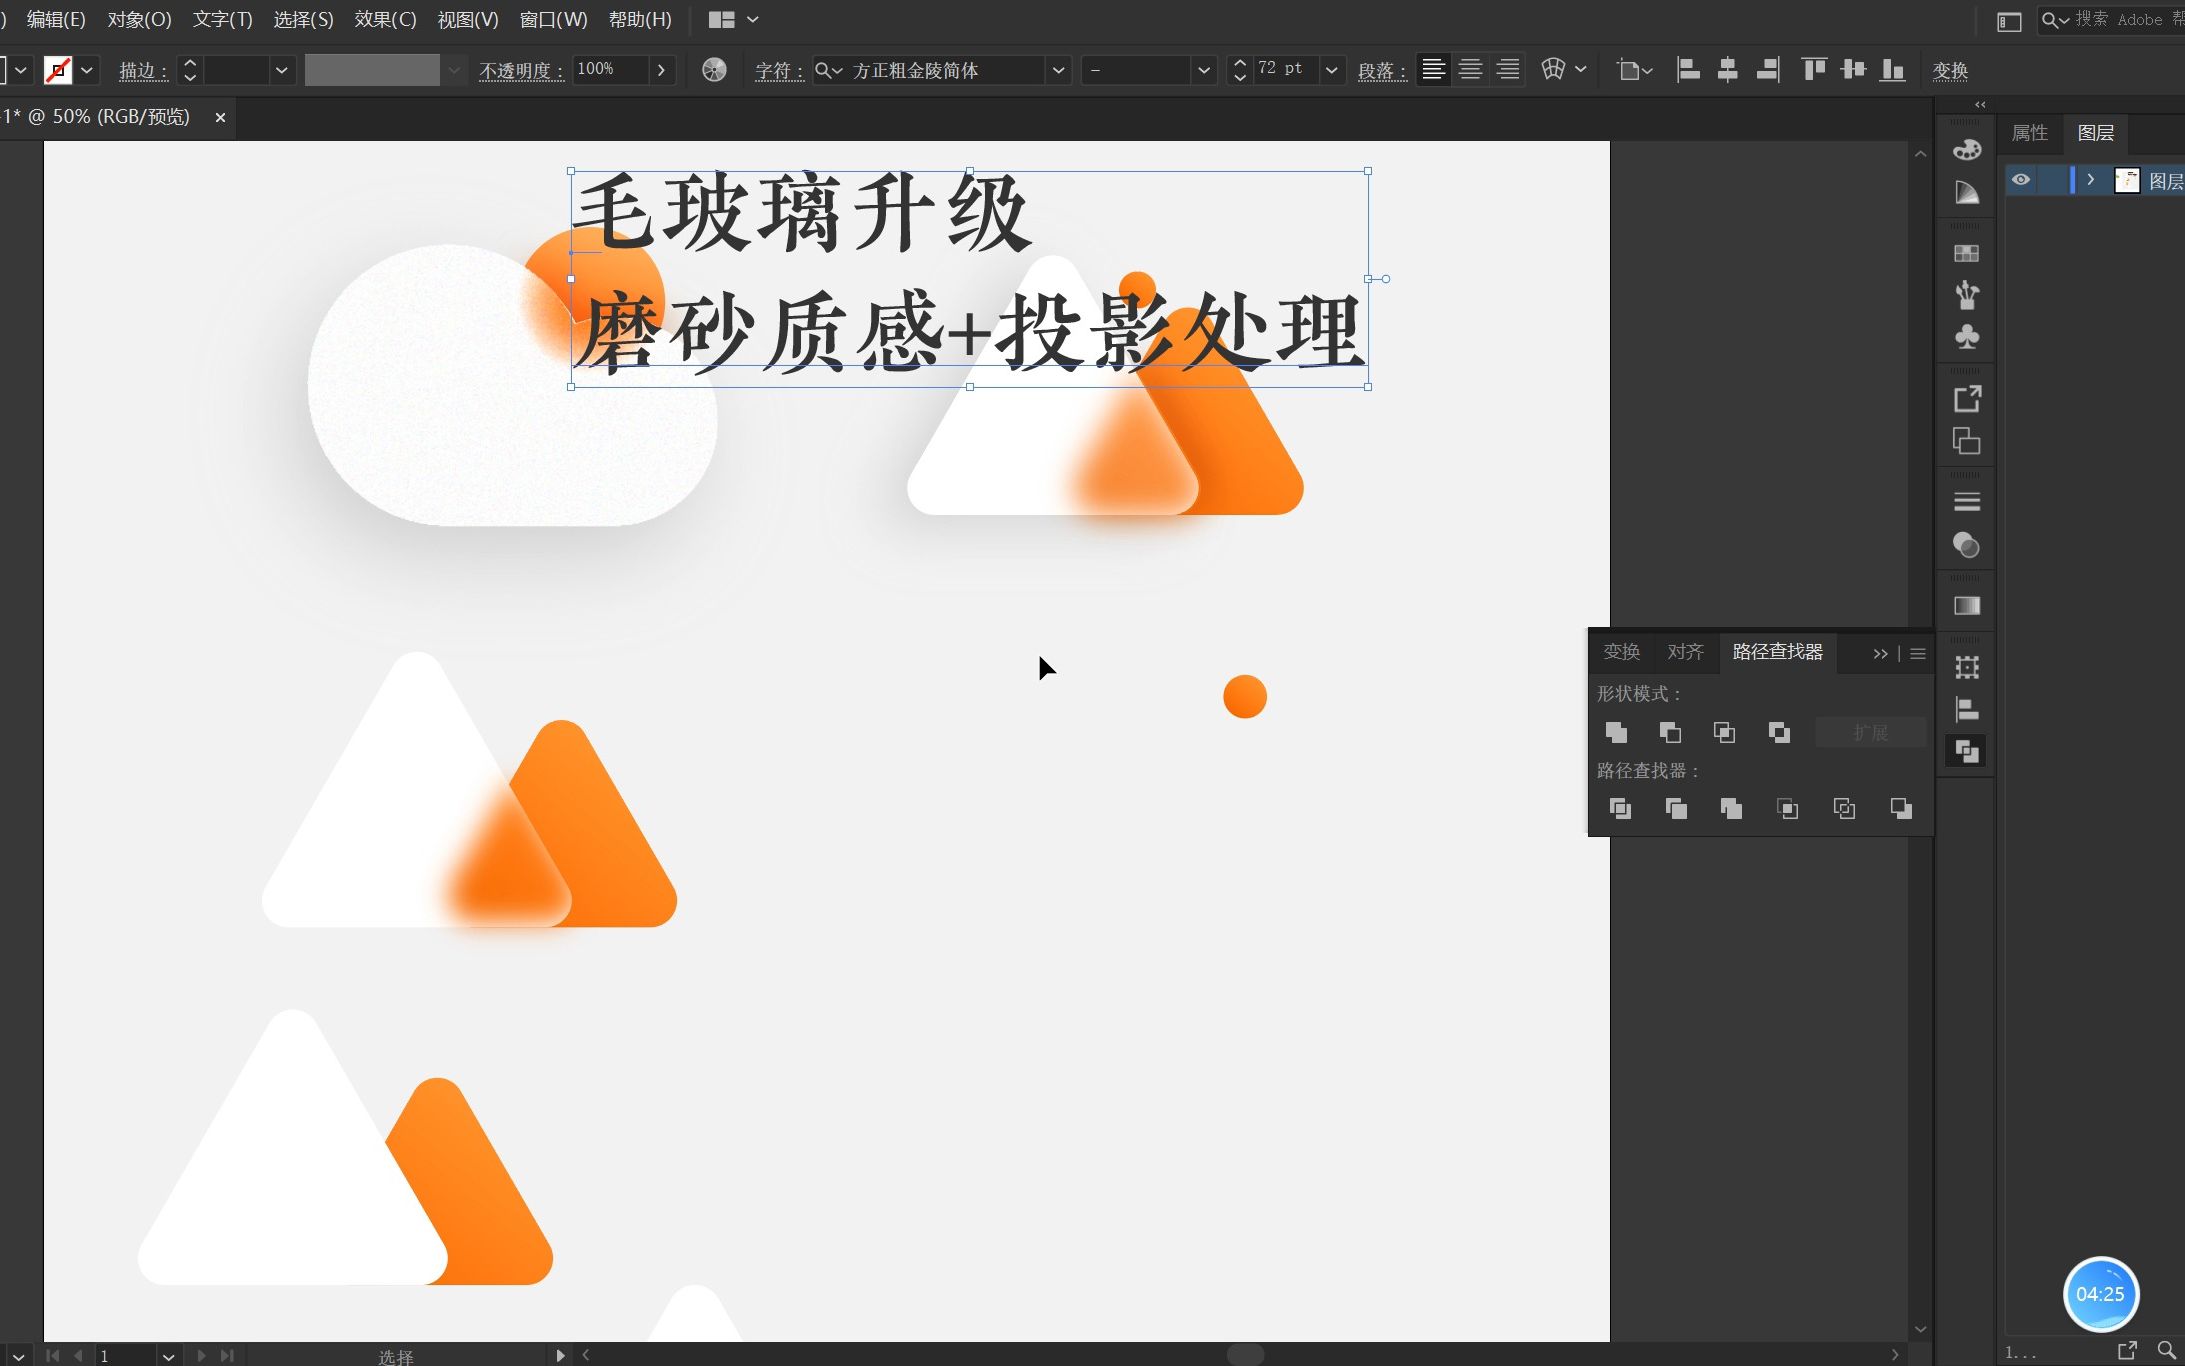Image resolution: width=2185 pixels, height=1366 pixels.
Task: Select center paragraph alignment in control bar
Action: pos(1470,69)
